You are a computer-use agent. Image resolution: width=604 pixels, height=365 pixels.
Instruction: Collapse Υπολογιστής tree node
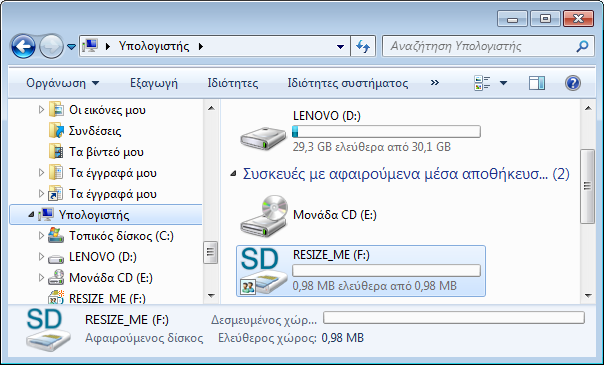coord(32,215)
